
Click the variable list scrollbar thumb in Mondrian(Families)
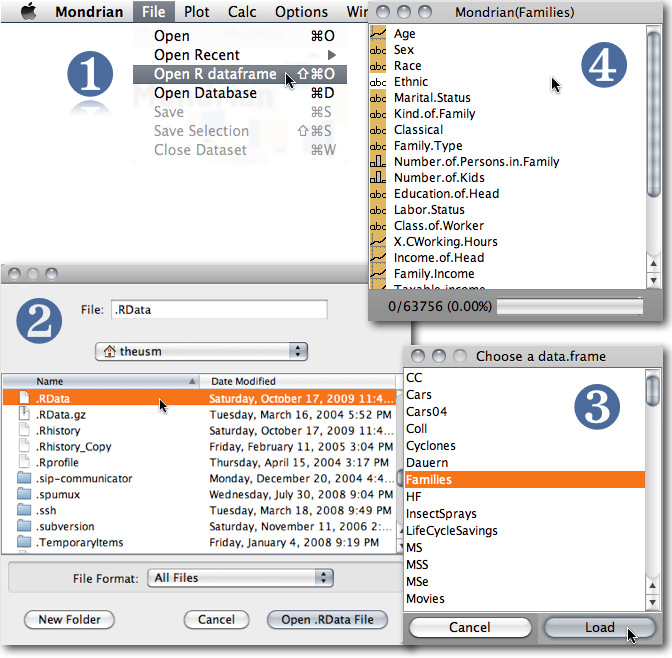[653, 114]
